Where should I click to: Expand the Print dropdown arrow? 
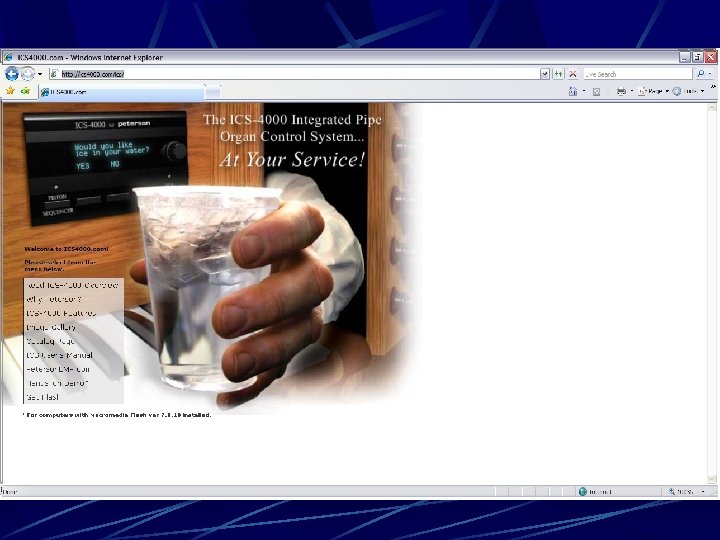click(632, 91)
